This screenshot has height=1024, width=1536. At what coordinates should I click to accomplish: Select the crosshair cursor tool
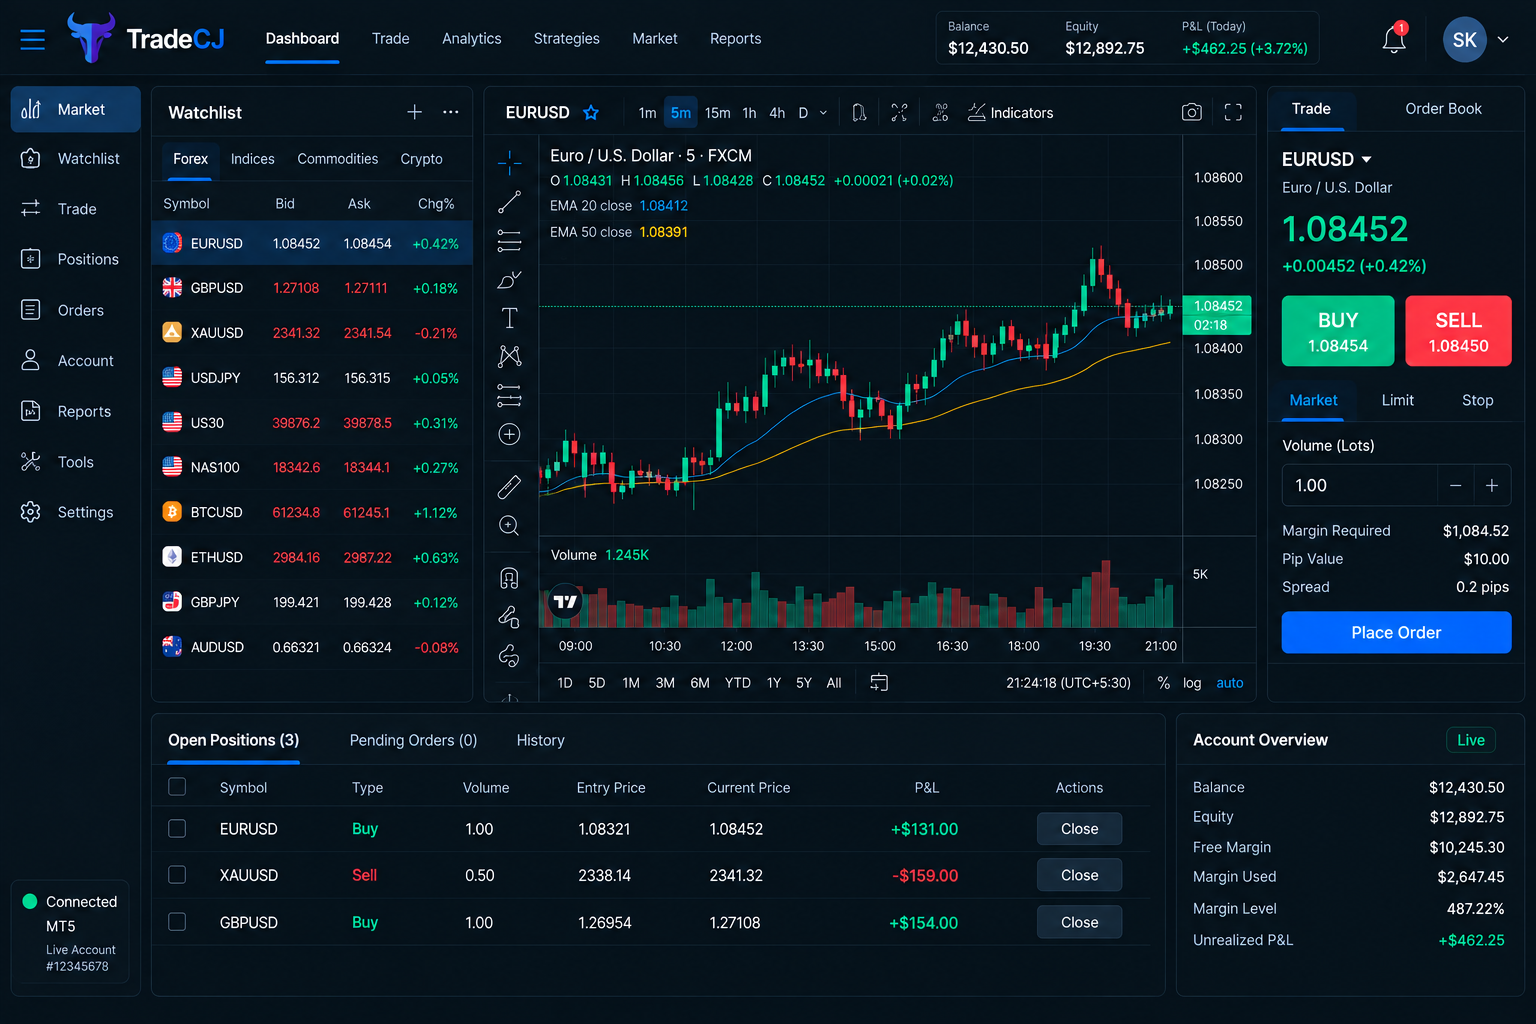point(509,162)
